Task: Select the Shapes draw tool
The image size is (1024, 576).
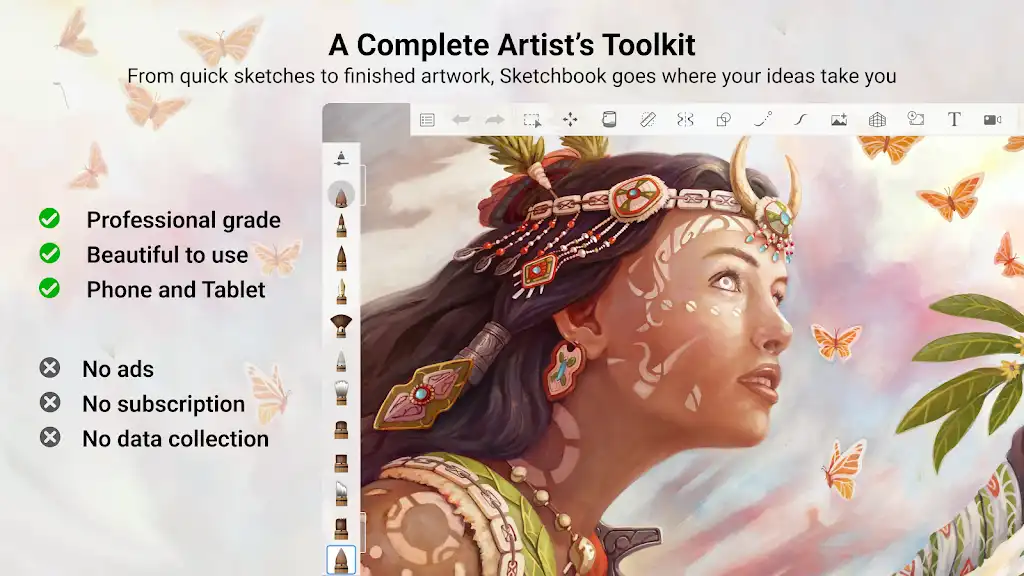Action: coord(724,120)
